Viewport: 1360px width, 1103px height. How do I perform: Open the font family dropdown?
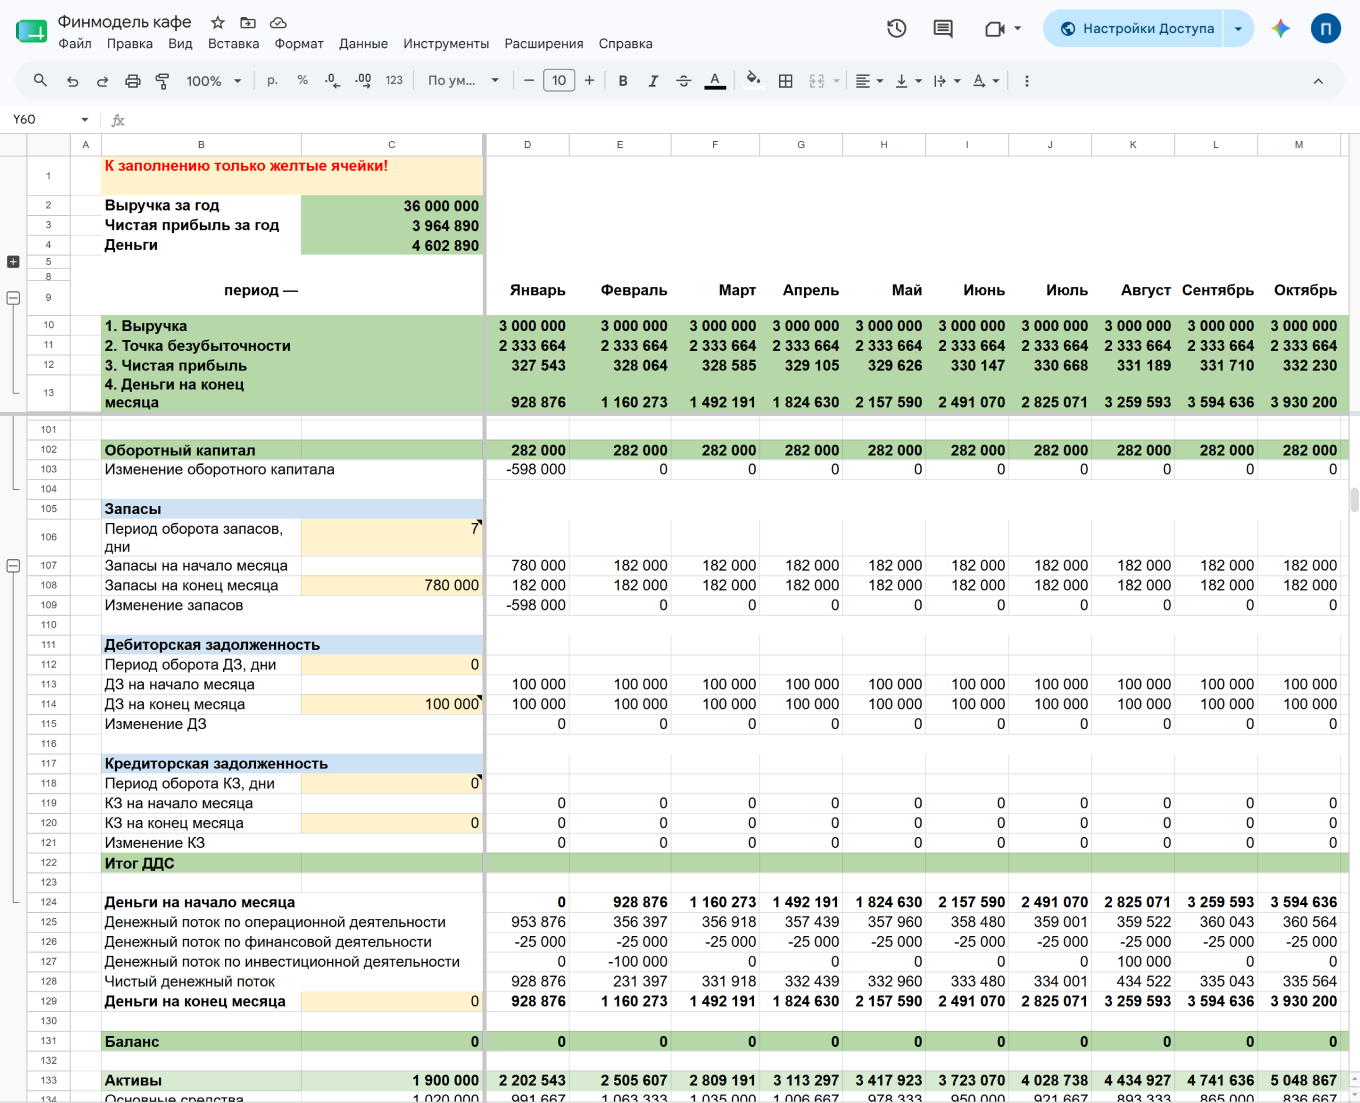click(x=463, y=81)
